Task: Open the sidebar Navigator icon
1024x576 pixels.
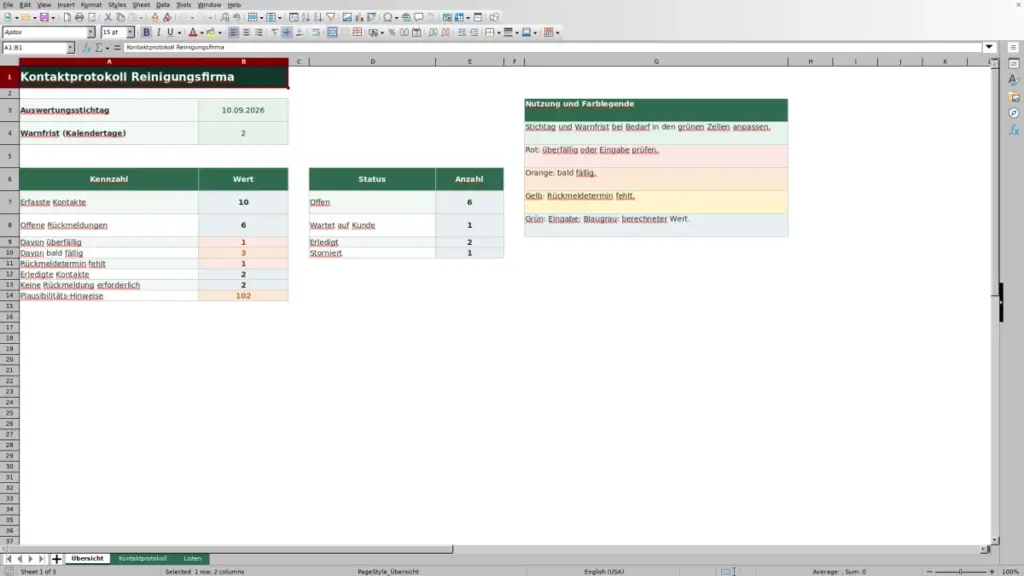Action: click(x=1014, y=114)
